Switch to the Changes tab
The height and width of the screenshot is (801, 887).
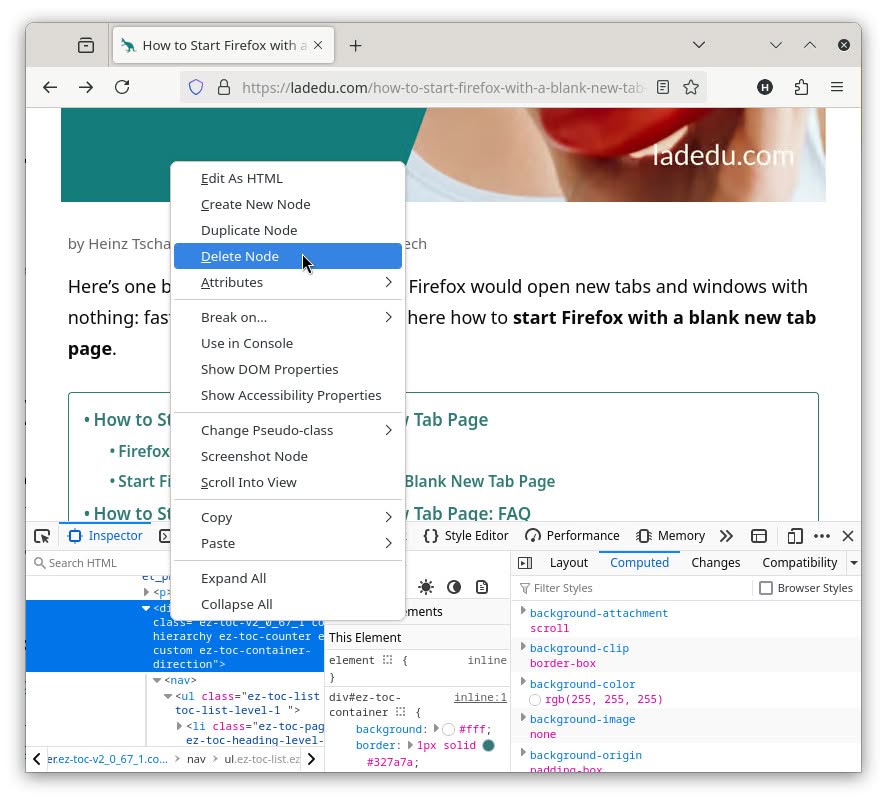tap(716, 563)
